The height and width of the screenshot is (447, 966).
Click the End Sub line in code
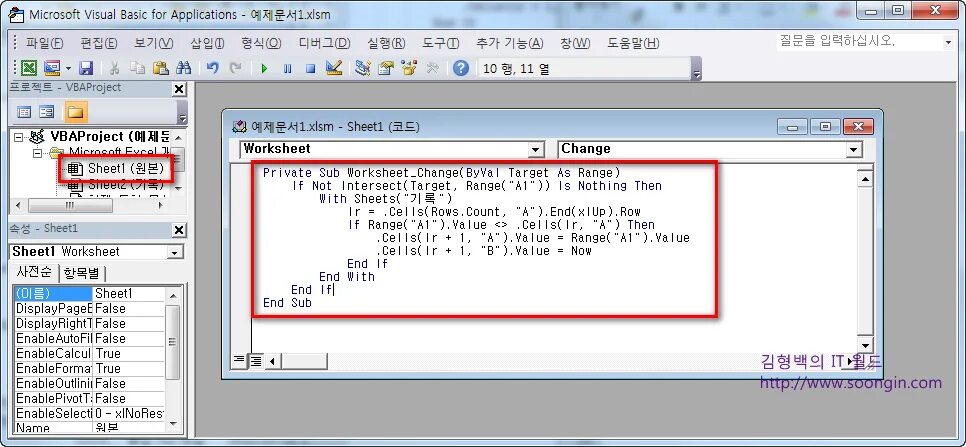click(287, 303)
